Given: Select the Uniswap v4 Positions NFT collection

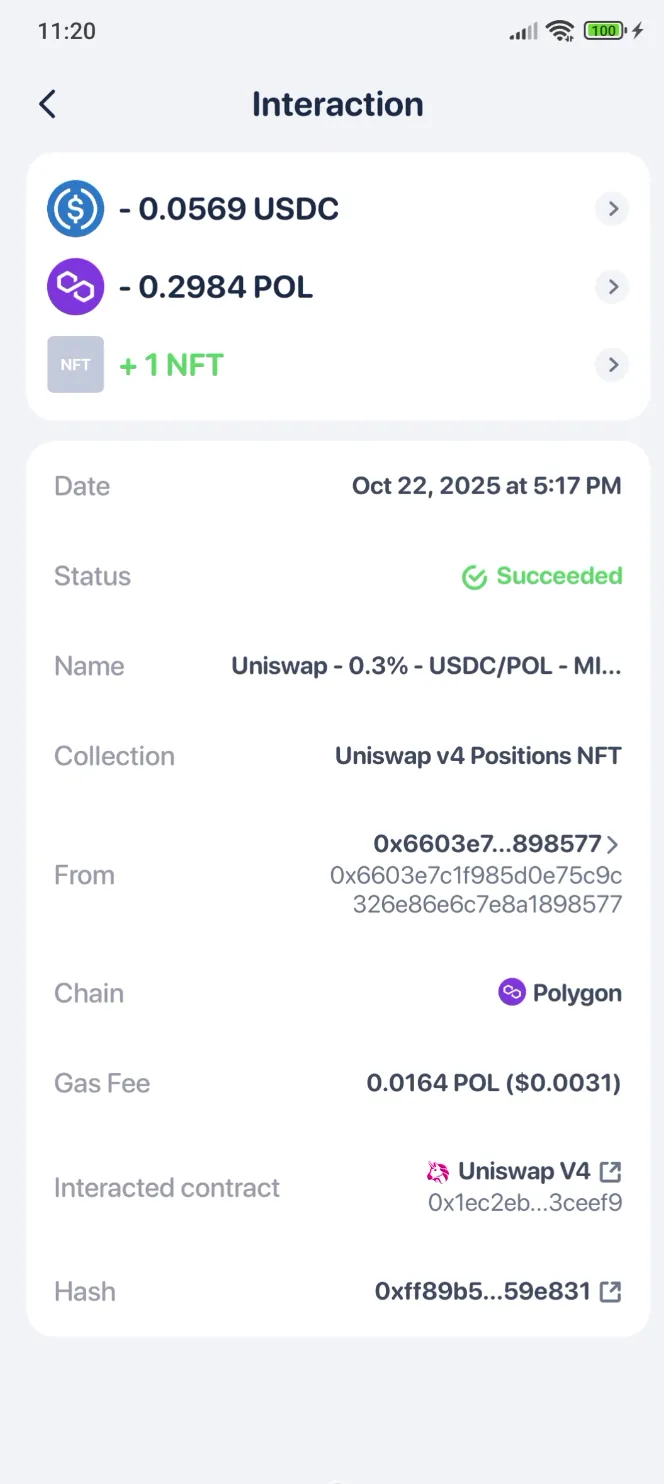Looking at the screenshot, I should click(x=478, y=756).
